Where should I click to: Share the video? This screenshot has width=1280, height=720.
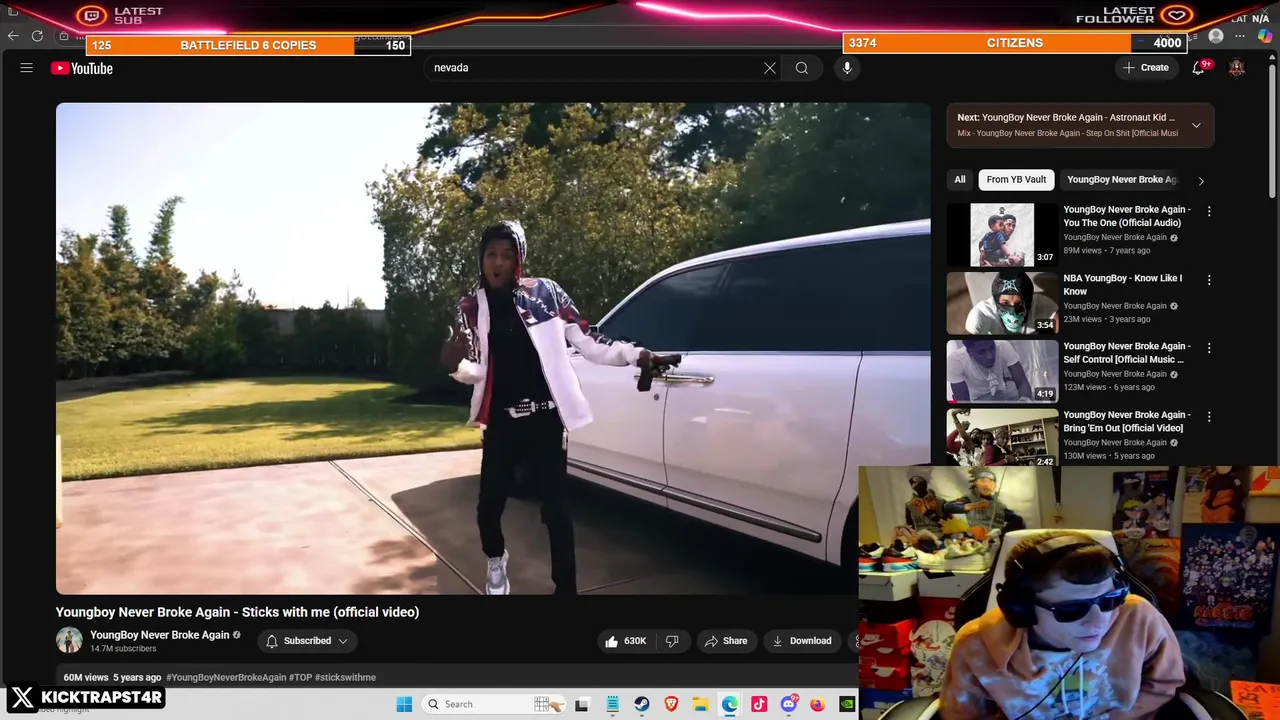point(725,641)
